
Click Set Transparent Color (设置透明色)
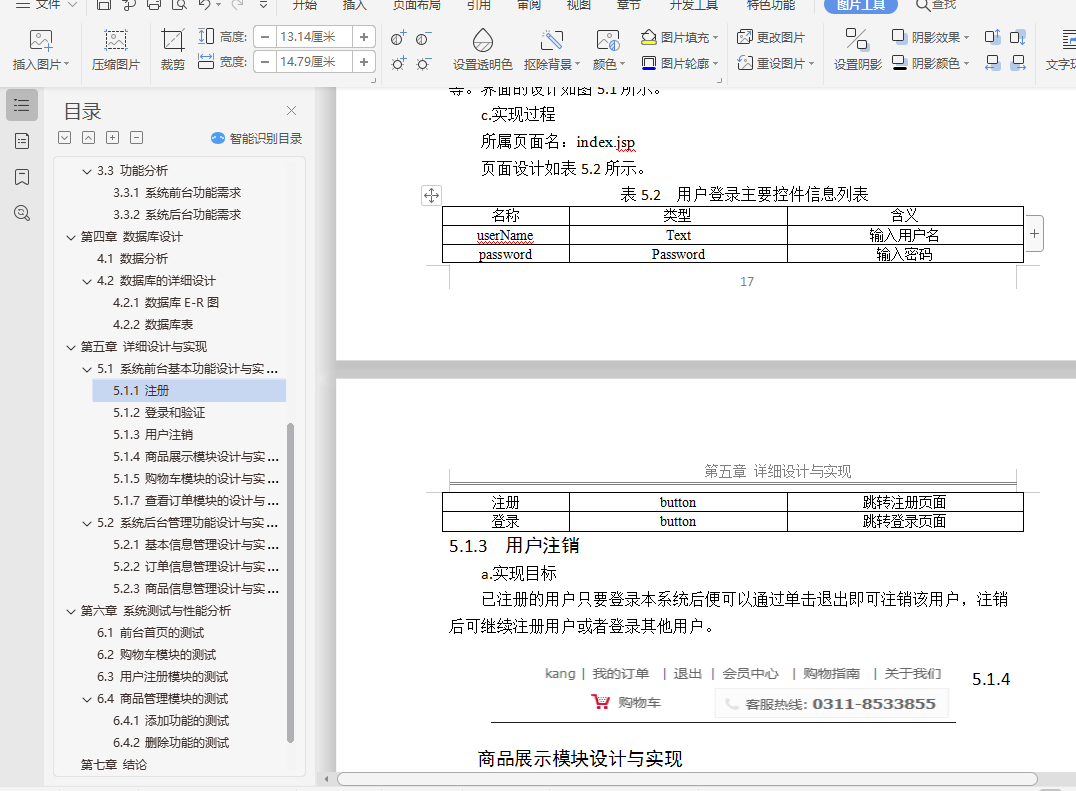coord(482,50)
